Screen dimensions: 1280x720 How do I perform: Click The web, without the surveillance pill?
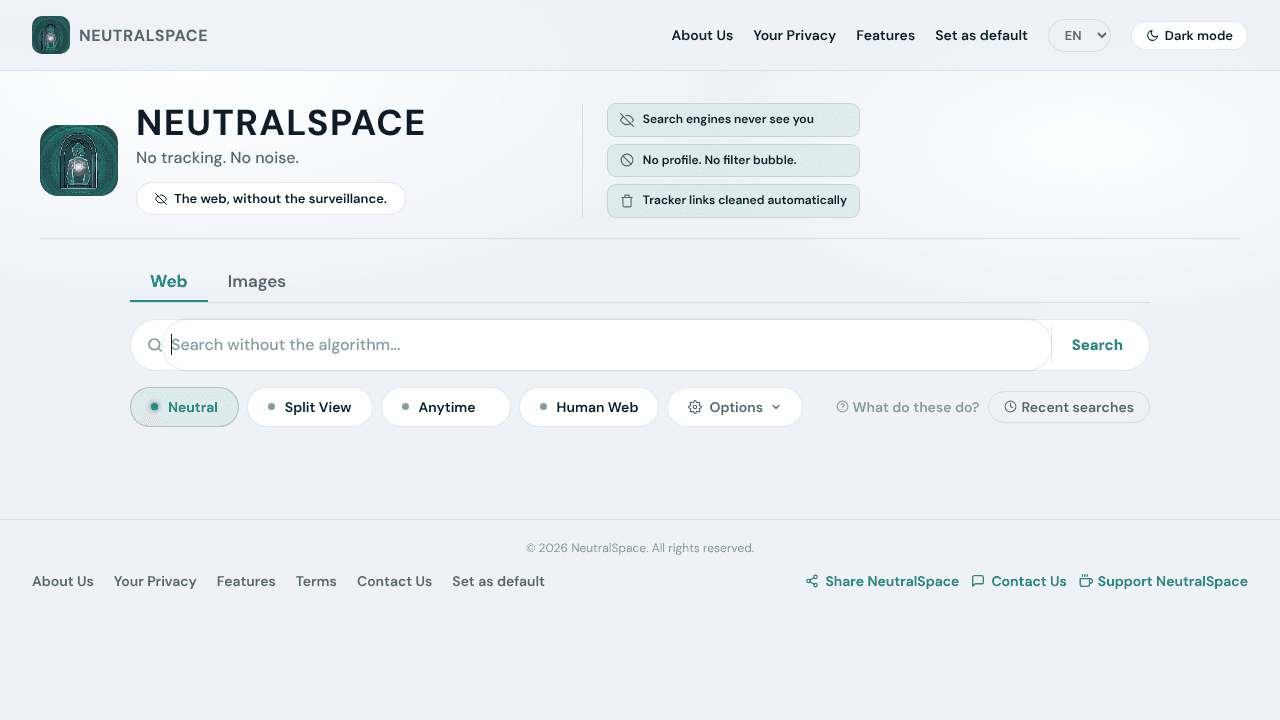271,199
